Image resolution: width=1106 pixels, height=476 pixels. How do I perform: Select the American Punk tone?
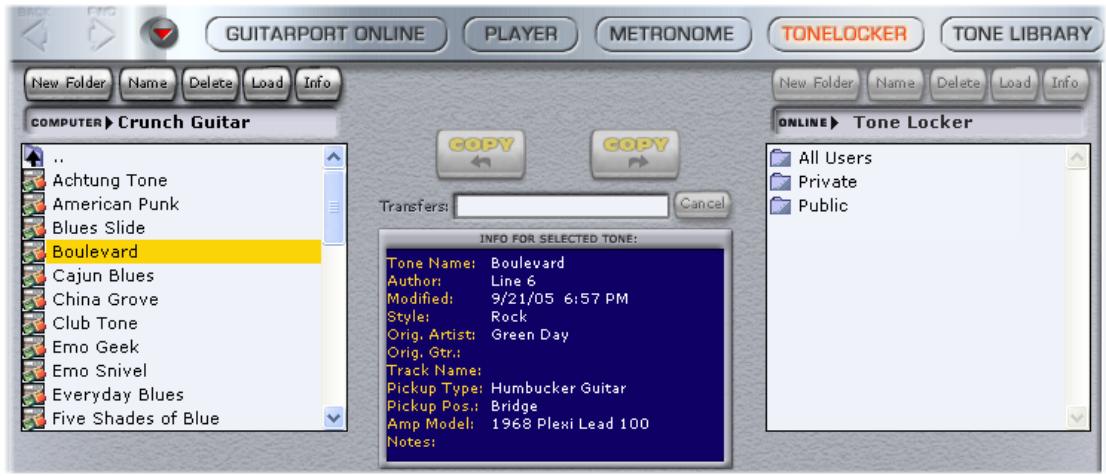(116, 205)
